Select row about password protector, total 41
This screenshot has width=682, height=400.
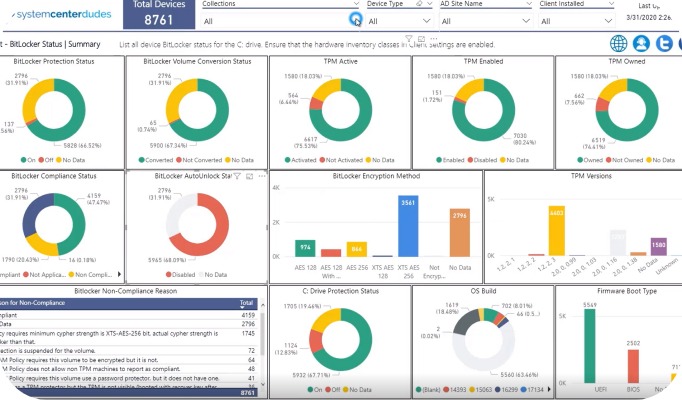129,378
